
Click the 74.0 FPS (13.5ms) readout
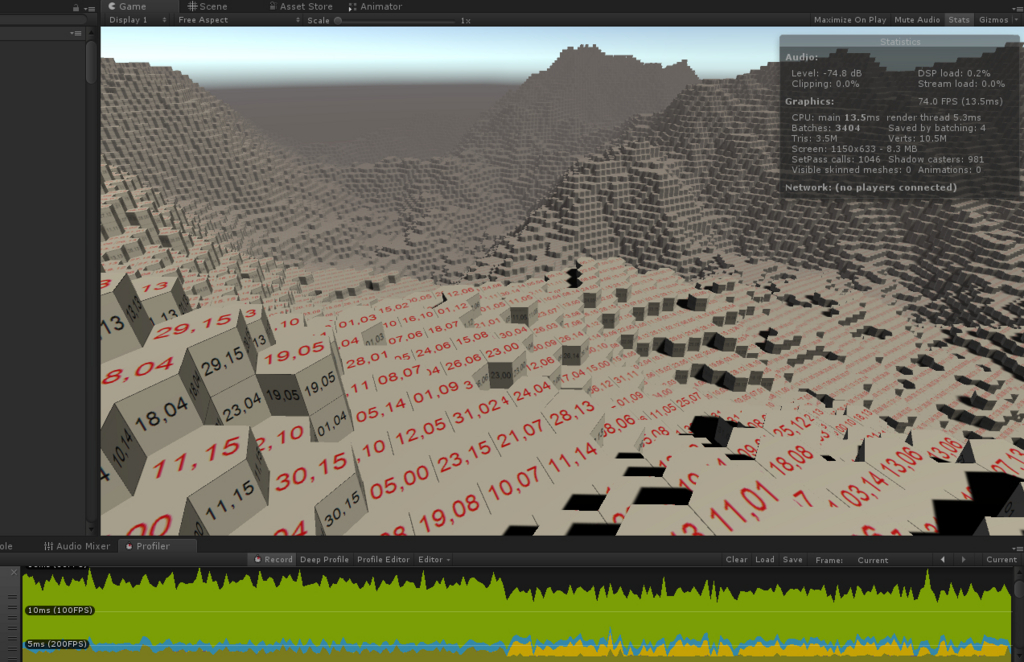coord(959,101)
